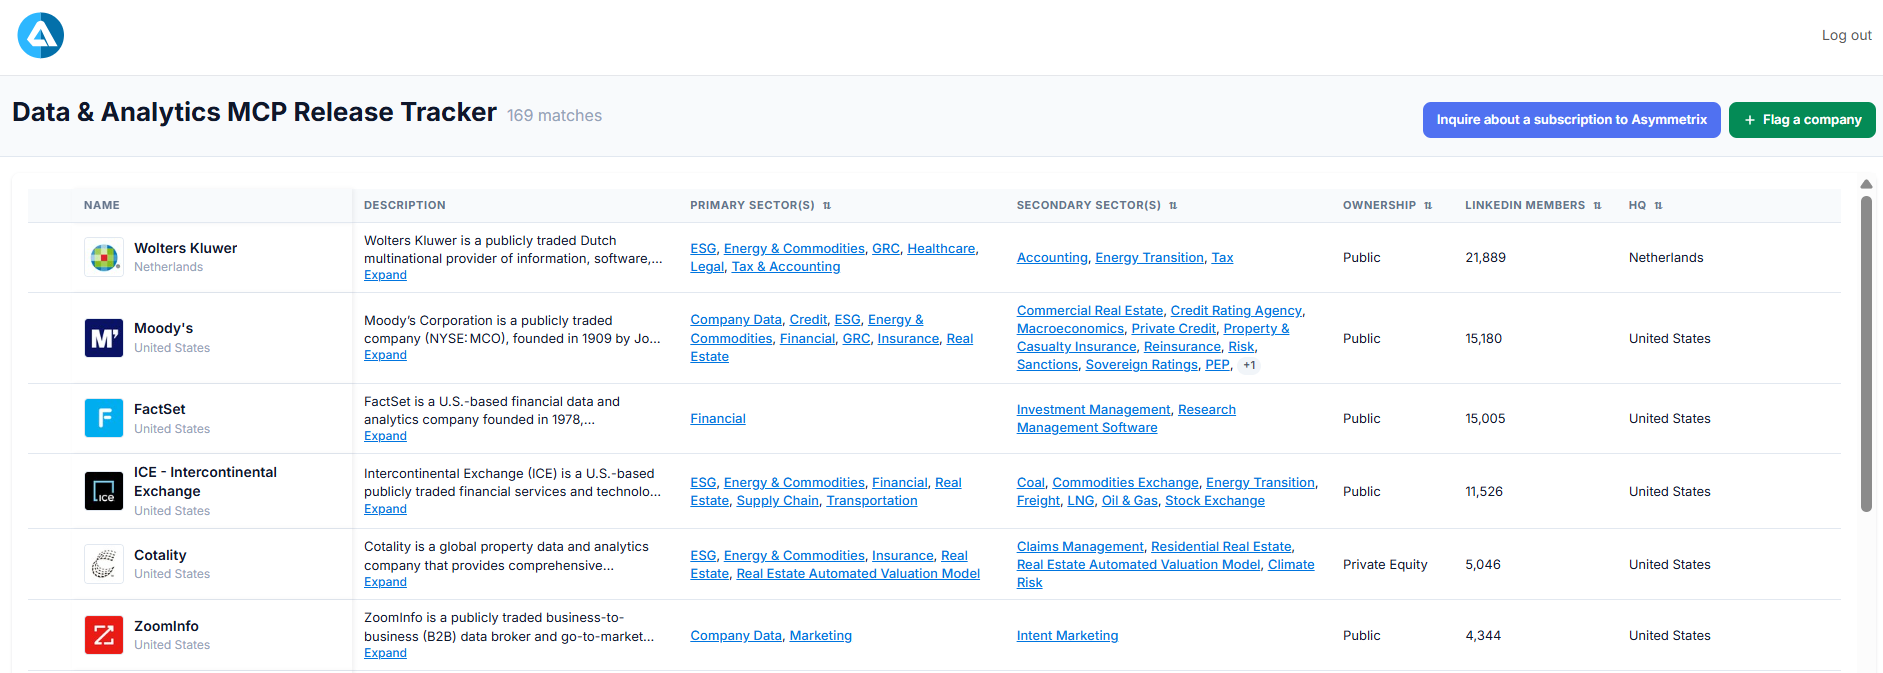Click the 169 matches count
The height and width of the screenshot is (673, 1883).
pyautogui.click(x=554, y=115)
